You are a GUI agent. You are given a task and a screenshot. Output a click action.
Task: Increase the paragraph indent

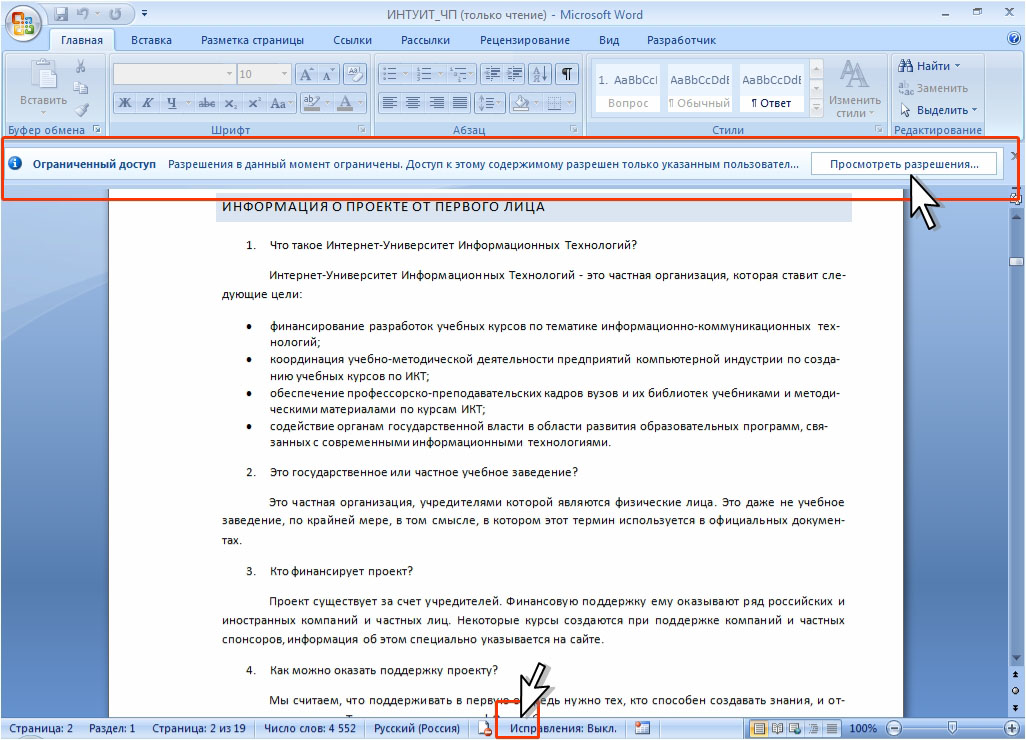click(514, 74)
